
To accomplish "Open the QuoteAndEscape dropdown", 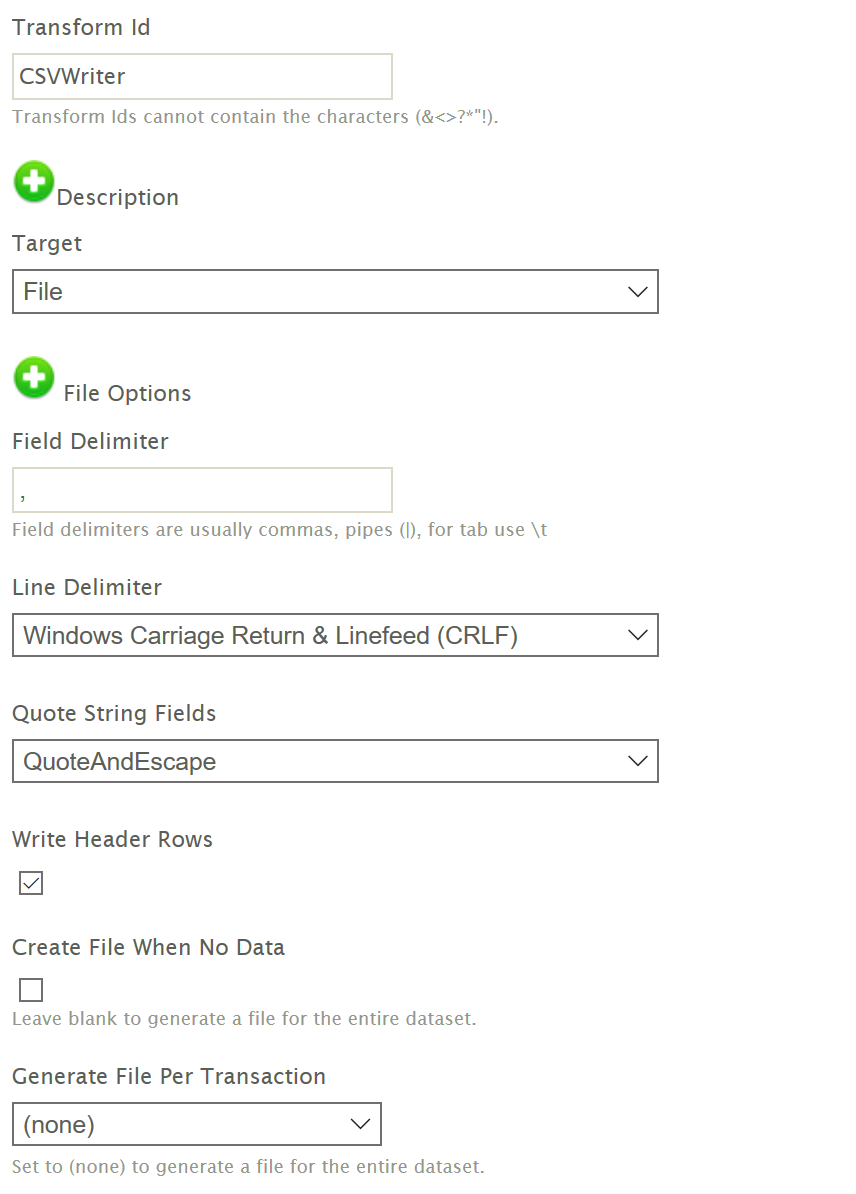I will click(335, 762).
